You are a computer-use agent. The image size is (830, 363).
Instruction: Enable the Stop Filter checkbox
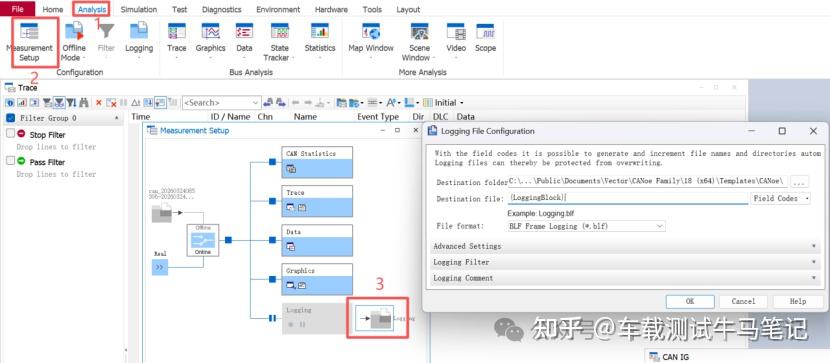pyautogui.click(x=11, y=134)
